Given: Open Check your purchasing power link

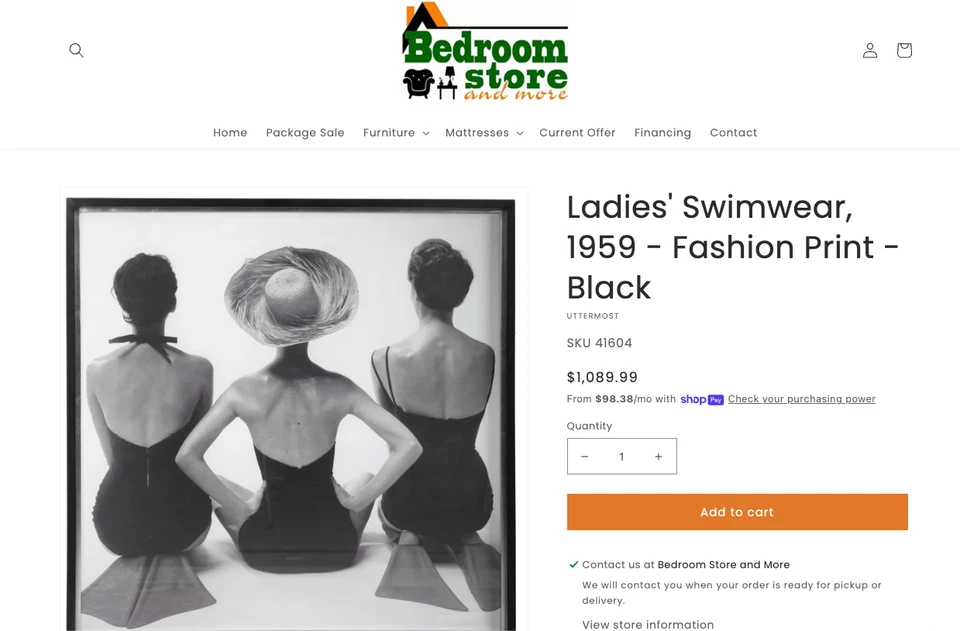Looking at the screenshot, I should point(801,399).
